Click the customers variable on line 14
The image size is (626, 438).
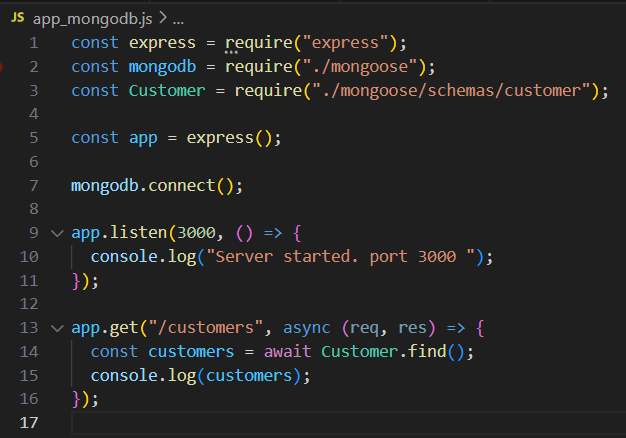point(191,352)
